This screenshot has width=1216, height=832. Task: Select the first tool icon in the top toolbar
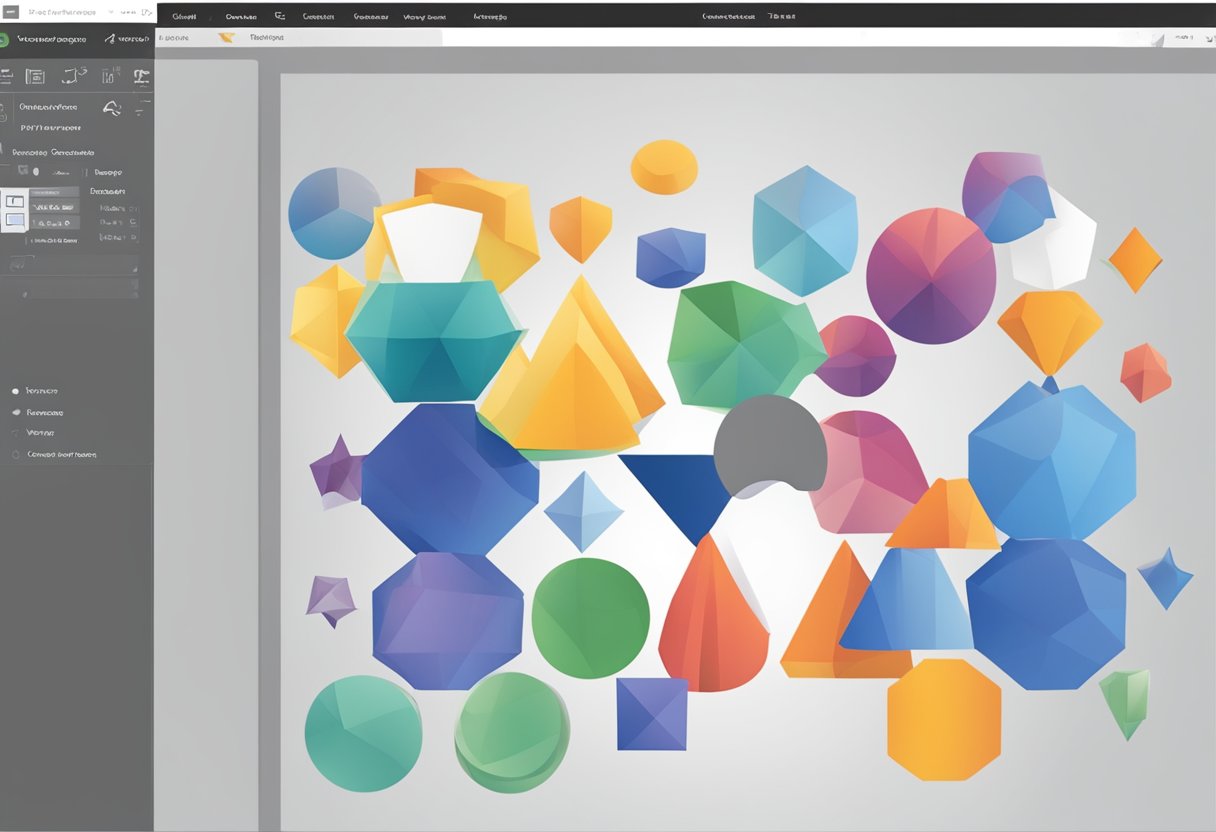pos(6,76)
